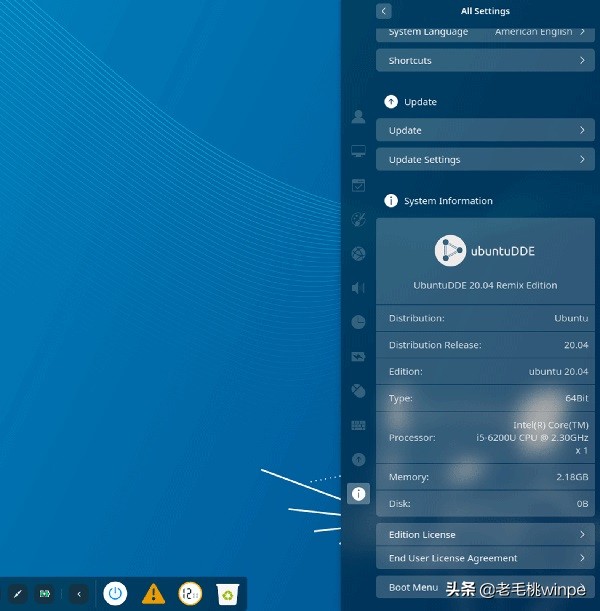600x611 pixels.
Task: Click 'UbuntuDDE 20.04 Remix Edition' text
Action: (x=485, y=285)
